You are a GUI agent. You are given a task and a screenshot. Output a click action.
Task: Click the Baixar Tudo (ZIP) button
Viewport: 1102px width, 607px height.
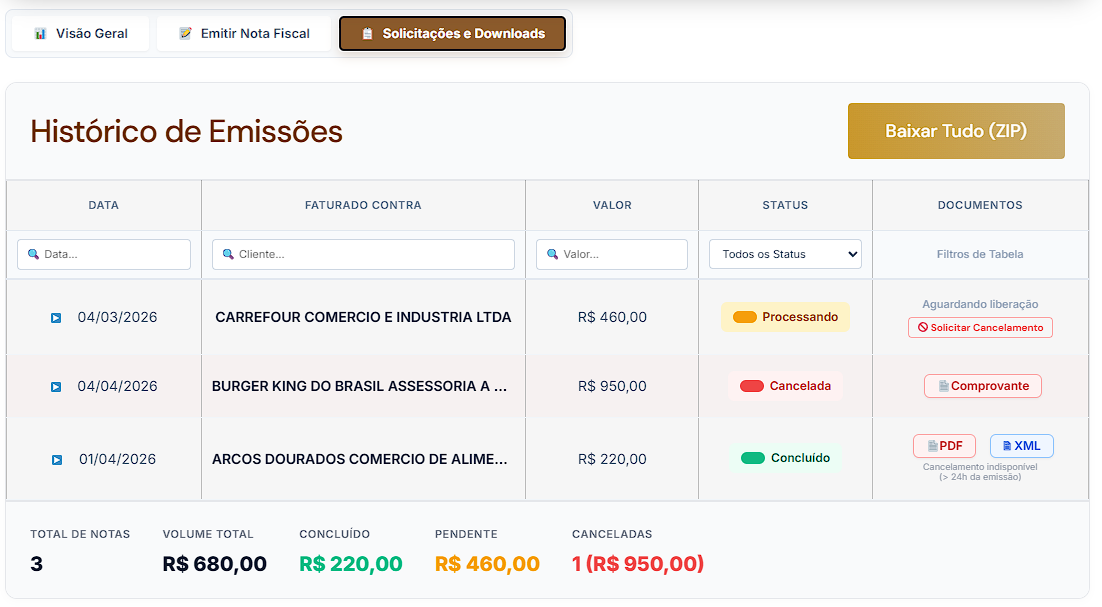pos(956,131)
